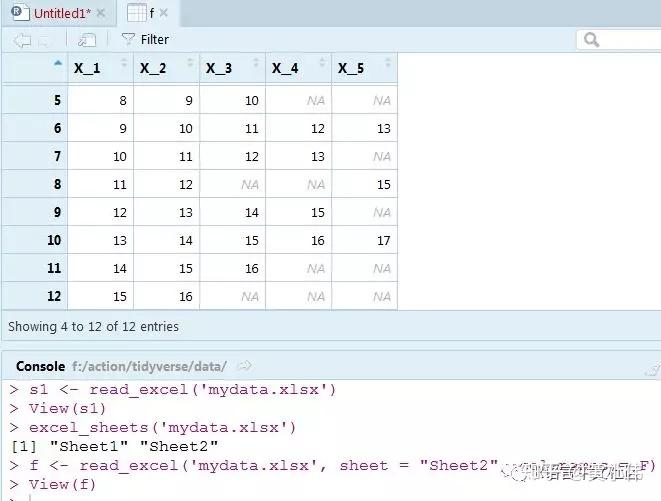The height and width of the screenshot is (501, 661).
Task: Close the Untitled1* tab
Action: (101, 13)
